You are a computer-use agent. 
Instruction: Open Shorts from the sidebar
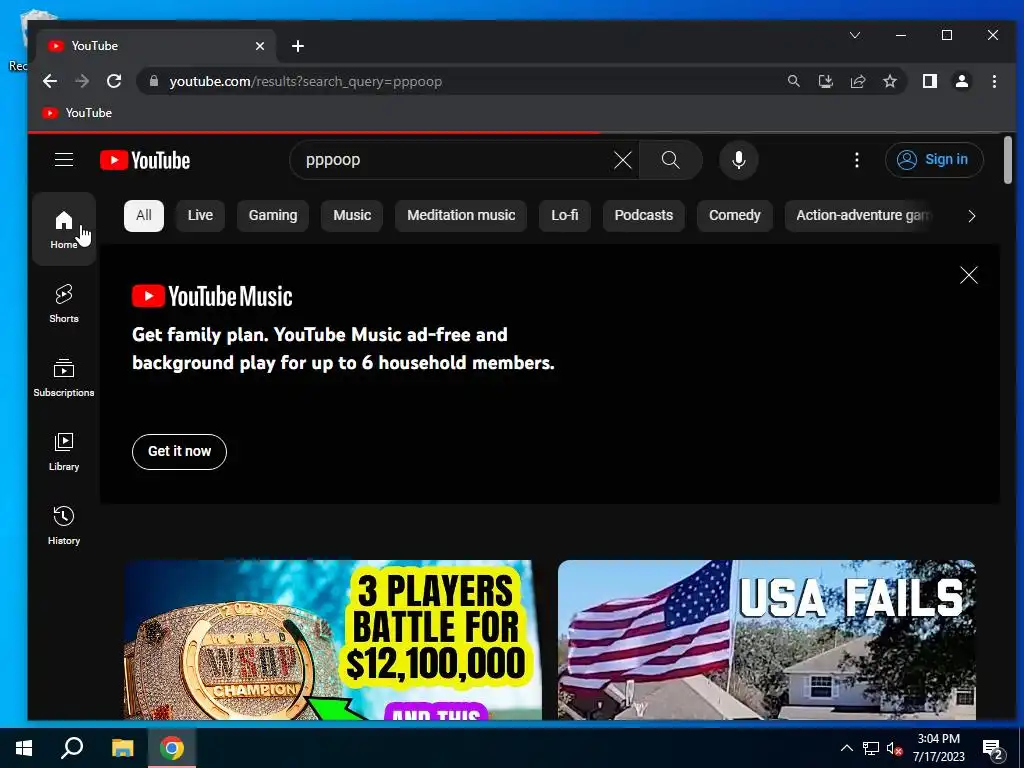(64, 304)
